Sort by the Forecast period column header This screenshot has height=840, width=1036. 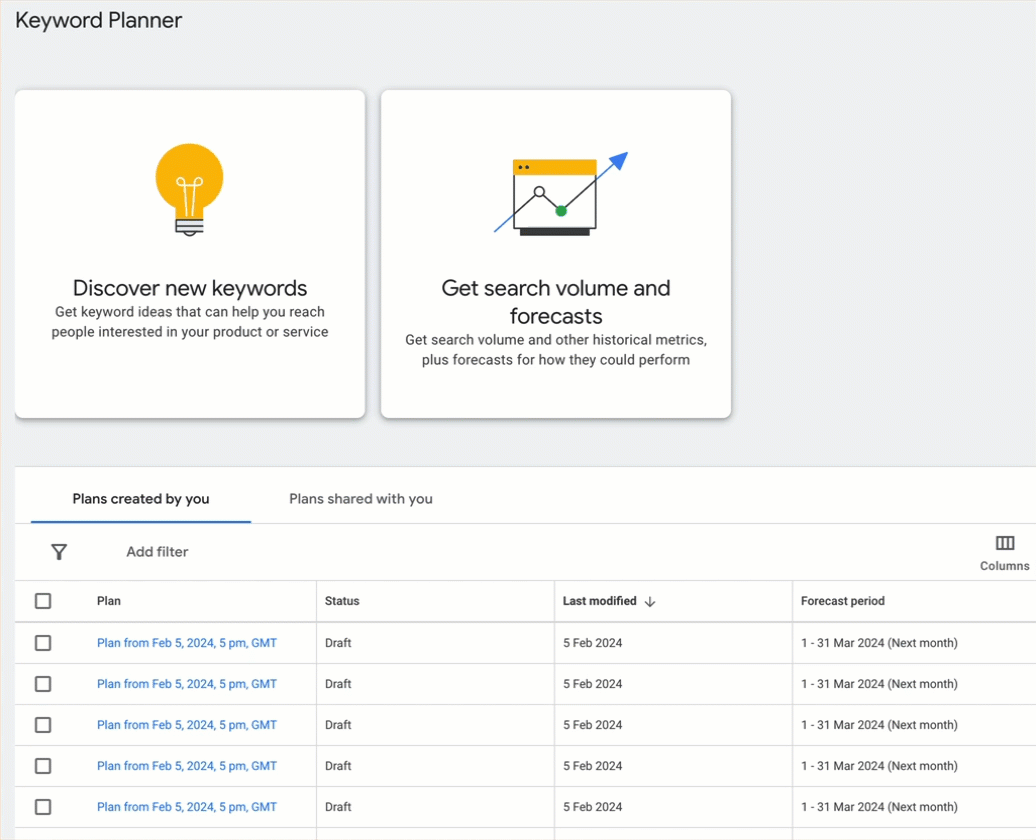click(x=842, y=601)
